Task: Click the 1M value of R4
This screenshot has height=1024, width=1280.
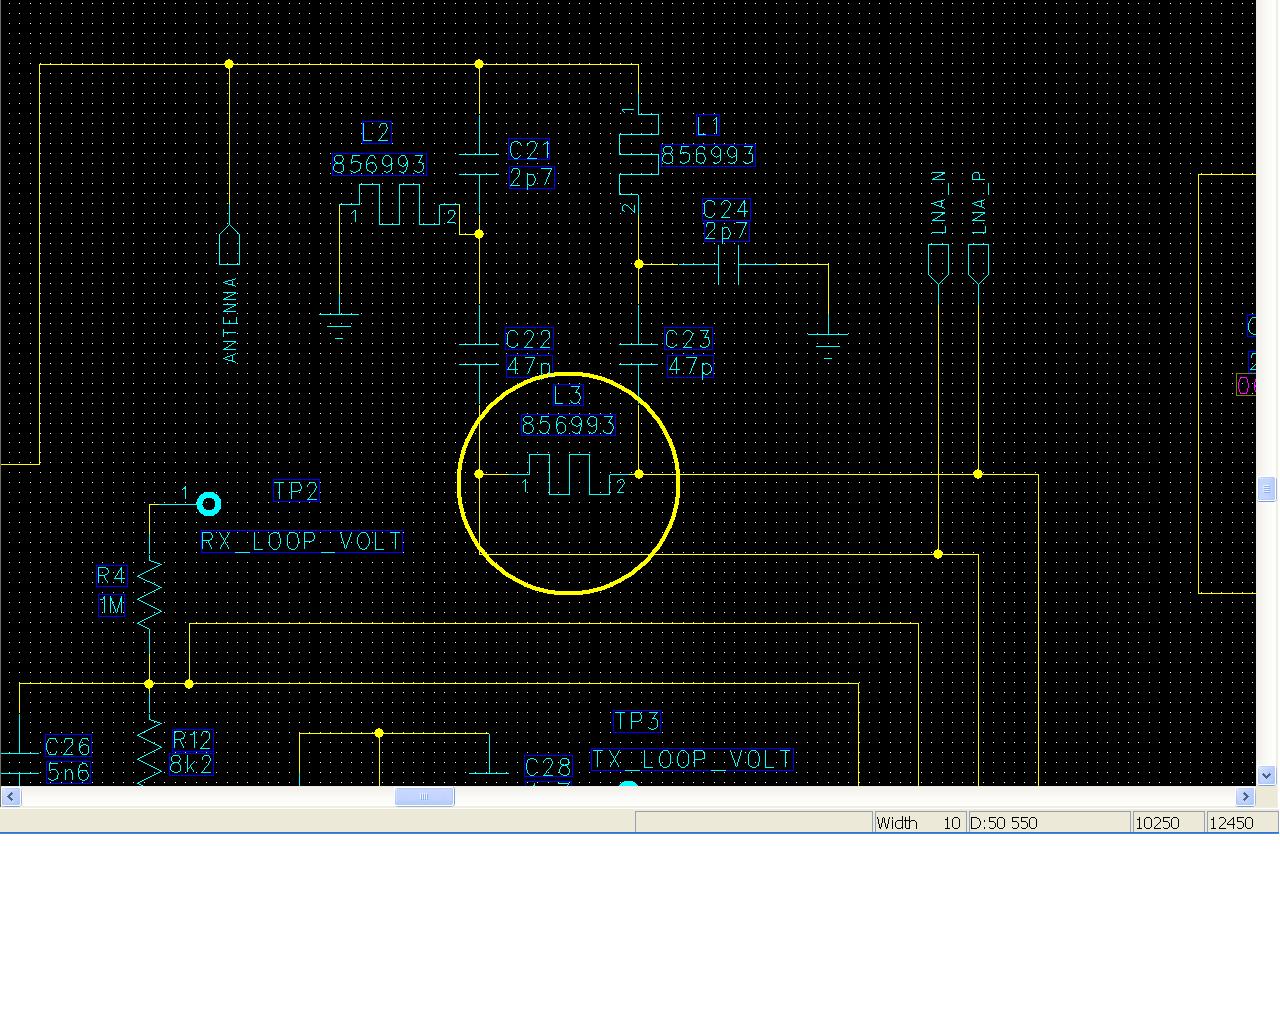Action: point(112,605)
